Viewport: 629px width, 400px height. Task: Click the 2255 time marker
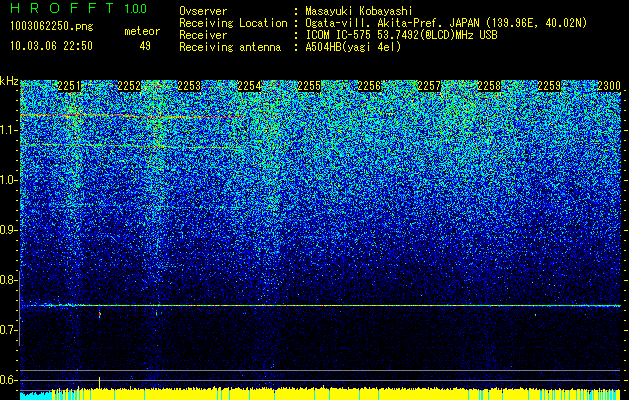coord(309,86)
